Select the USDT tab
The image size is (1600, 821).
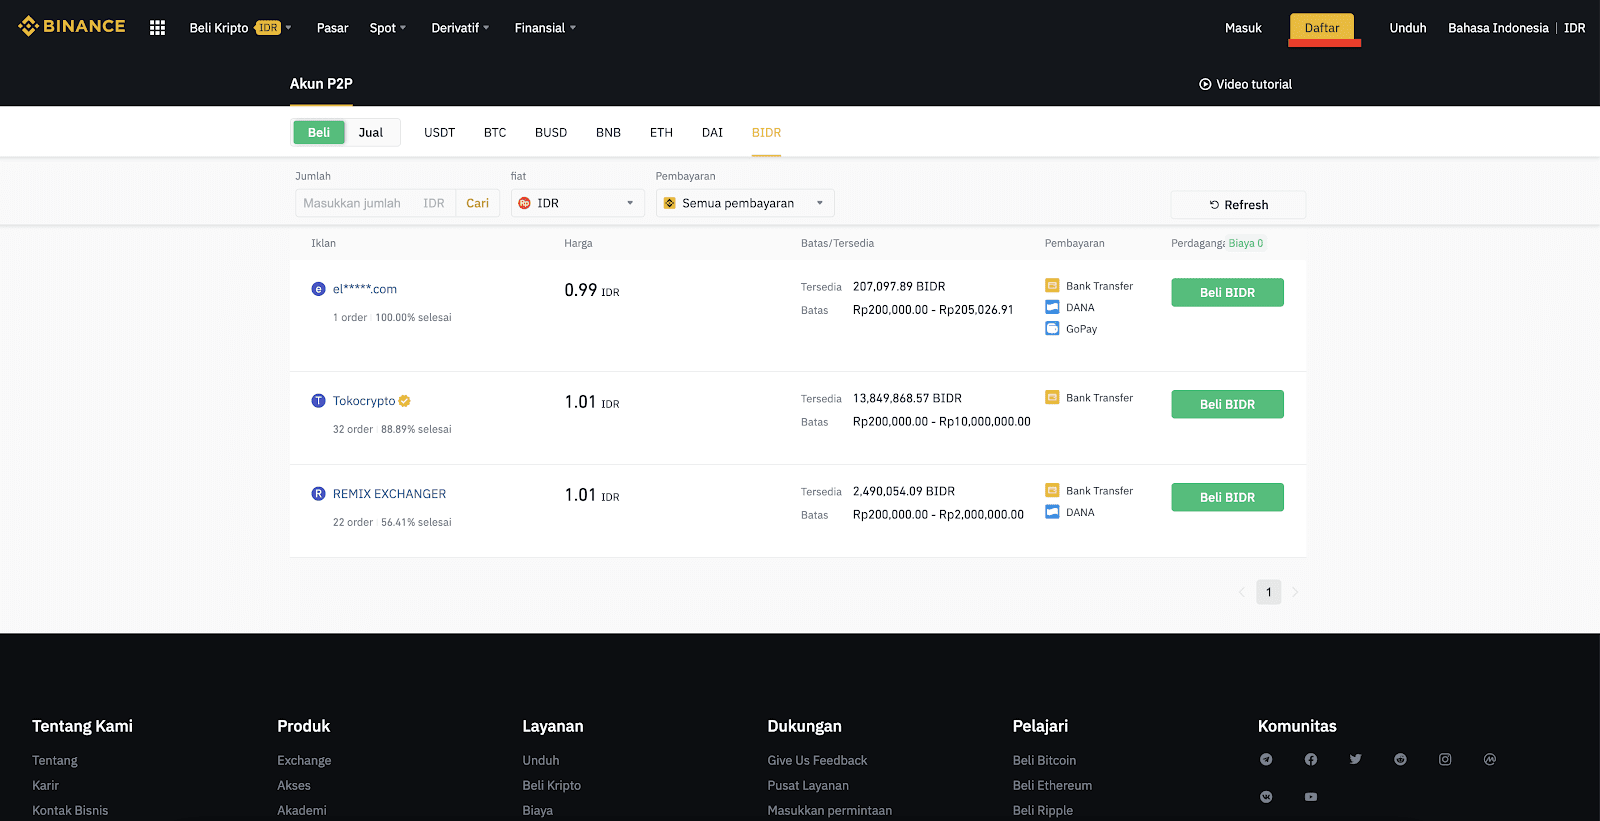[439, 132]
